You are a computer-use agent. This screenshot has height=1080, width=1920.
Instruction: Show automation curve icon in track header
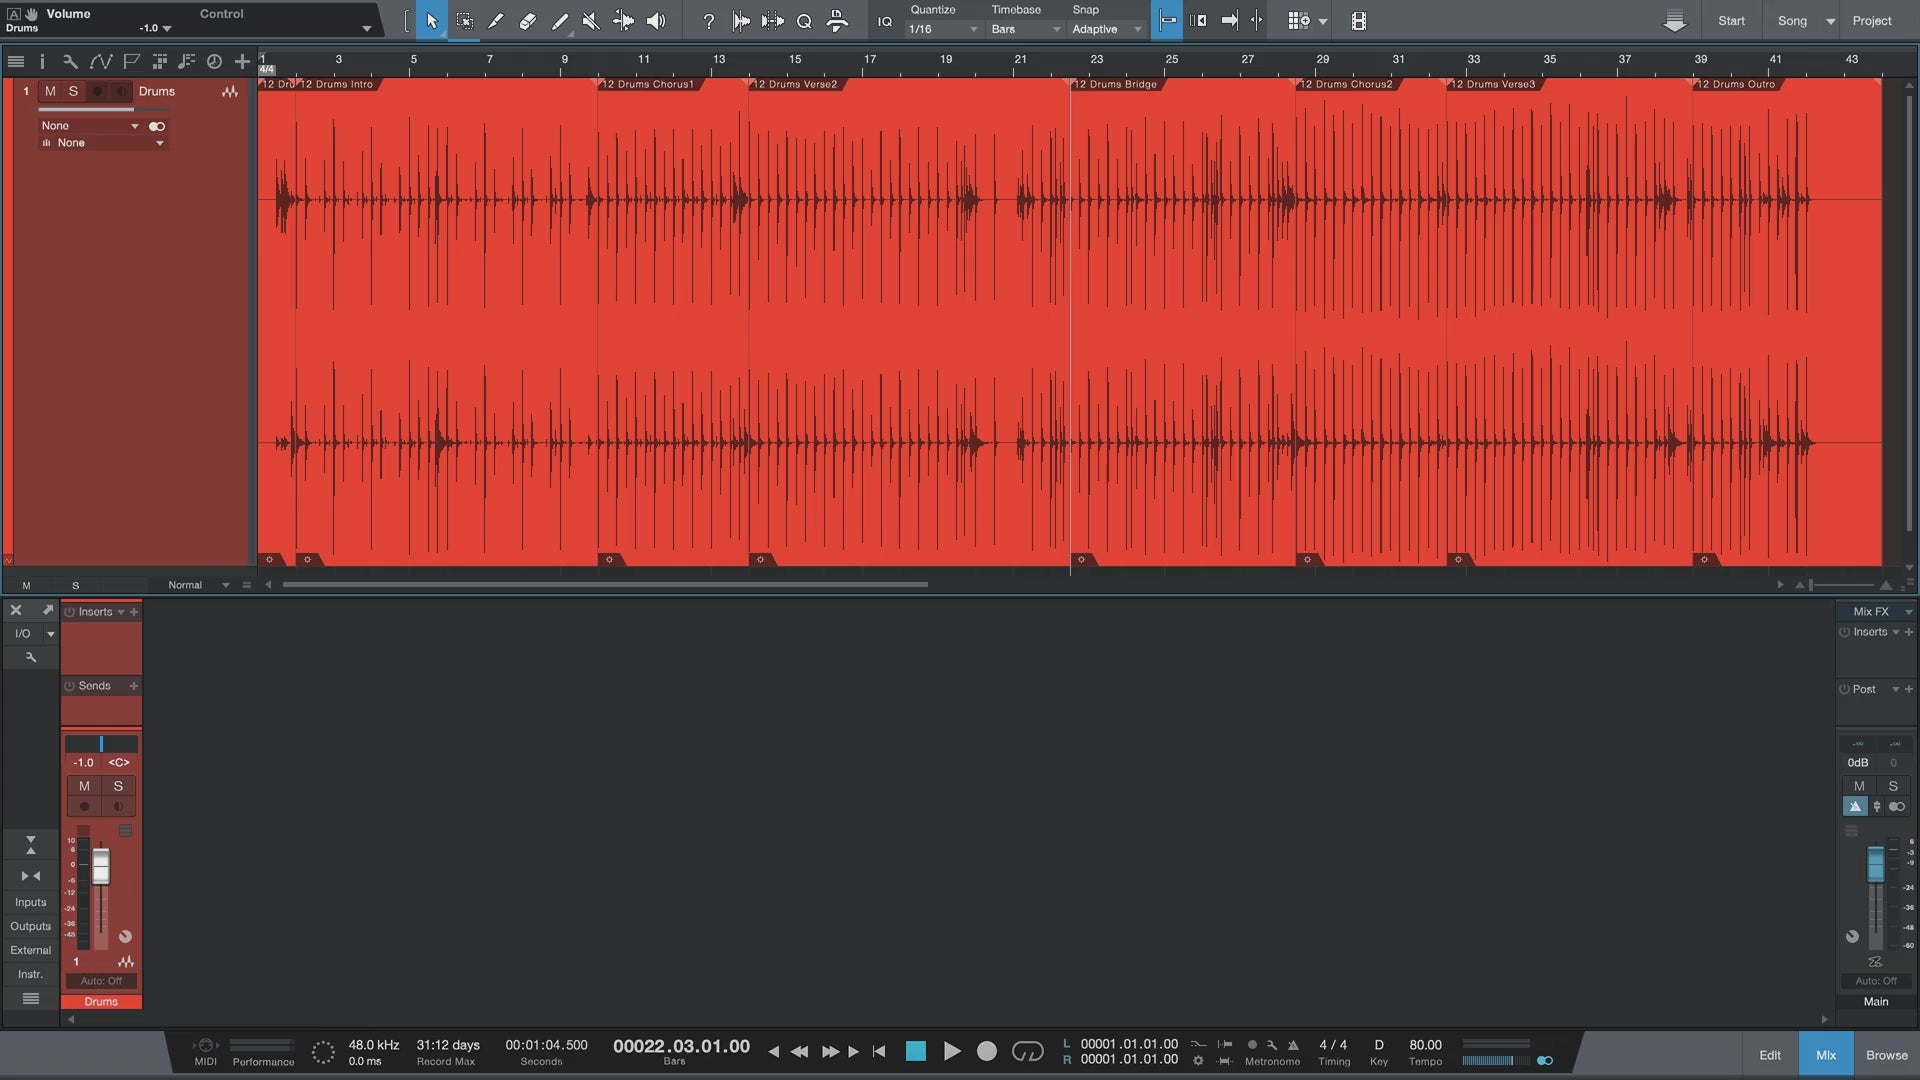100,61
